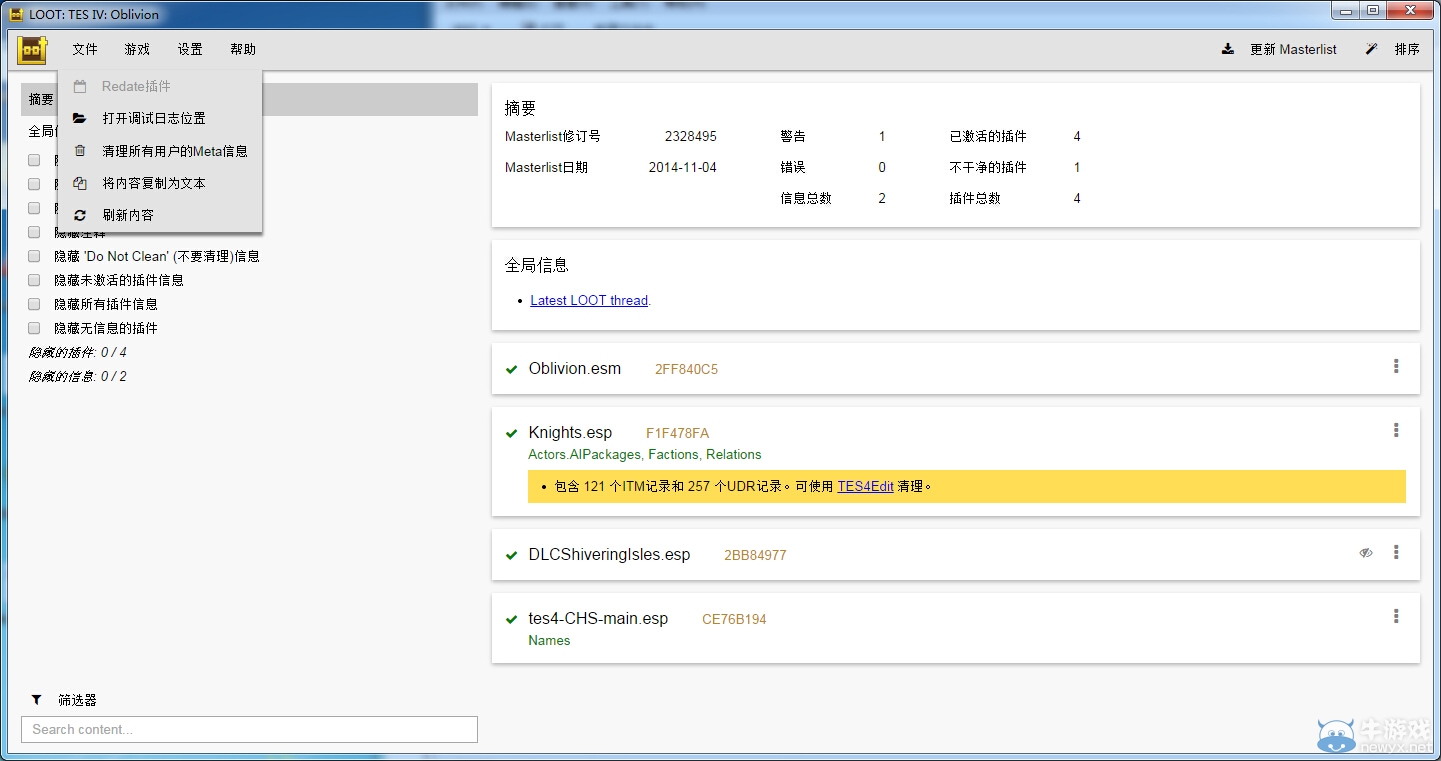The width and height of the screenshot is (1441, 761).
Task: Click Masterlist date 2014-11-04
Action: pyautogui.click(x=683, y=168)
